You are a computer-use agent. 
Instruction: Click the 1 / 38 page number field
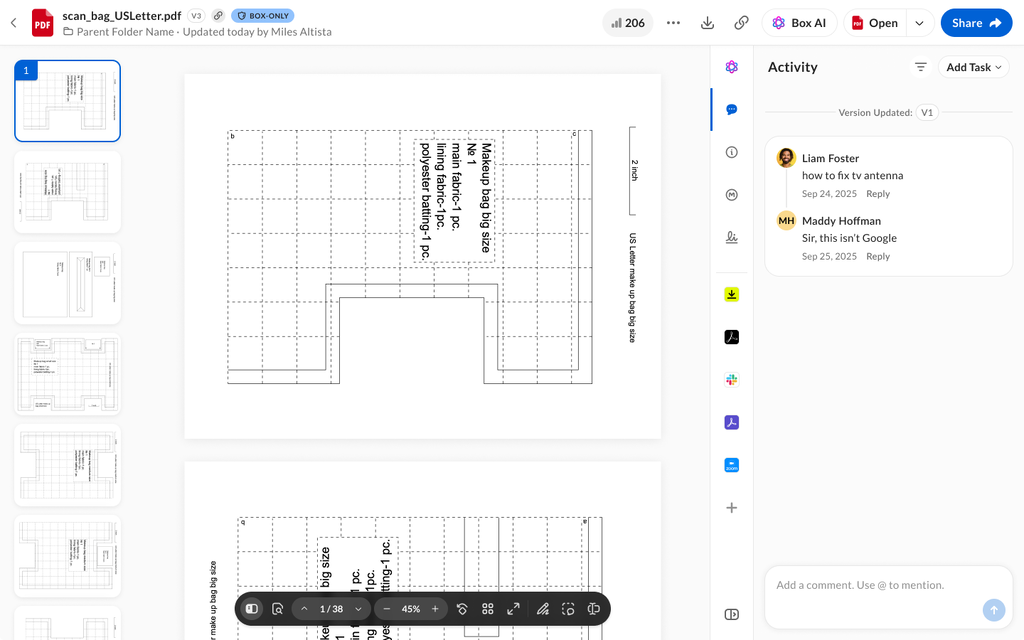331,609
